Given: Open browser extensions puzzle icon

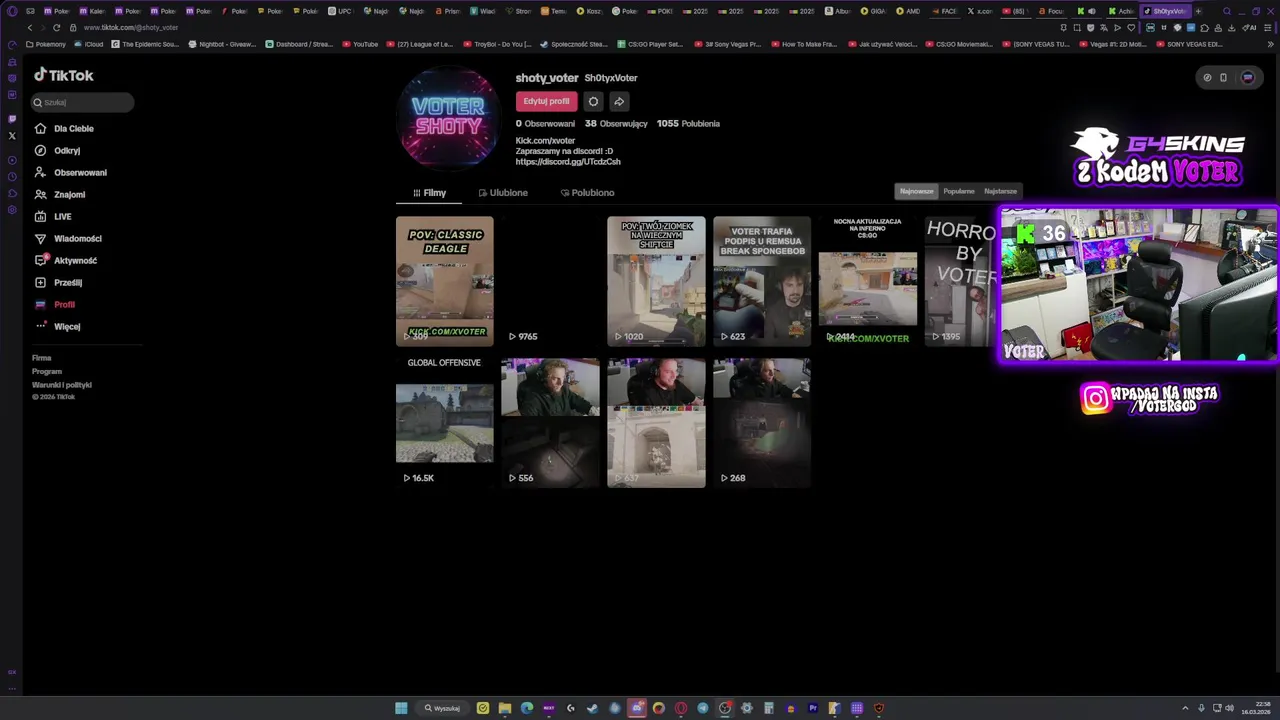Looking at the screenshot, I should [x=1204, y=27].
